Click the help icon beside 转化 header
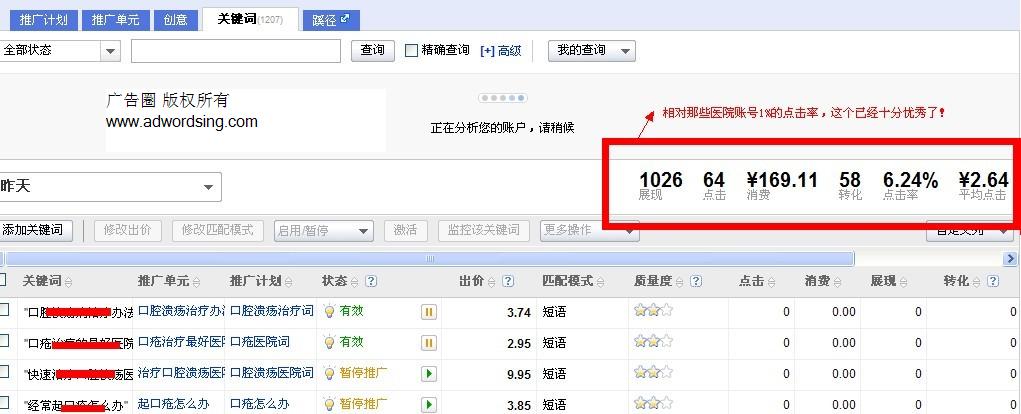The width and height of the screenshot is (1021, 414). (x=991, y=282)
